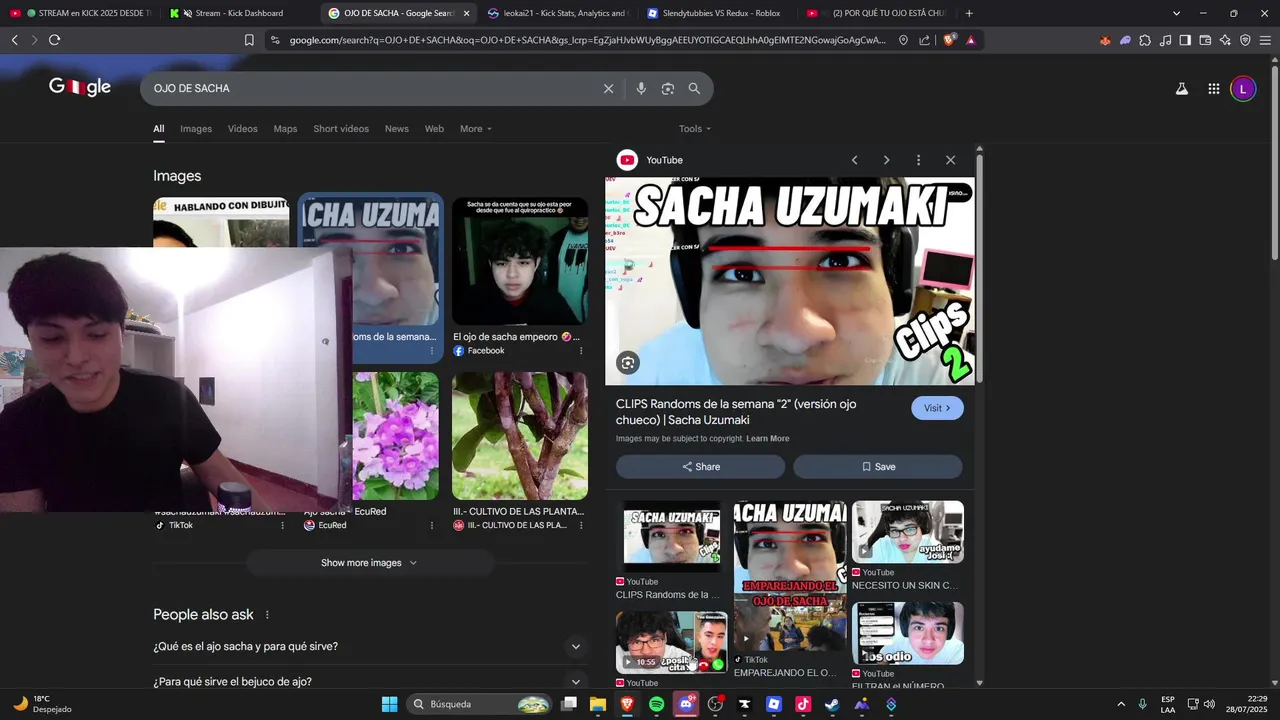Open the Brave Wallet icon
This screenshot has width=1280, height=720.
(x=1205, y=40)
